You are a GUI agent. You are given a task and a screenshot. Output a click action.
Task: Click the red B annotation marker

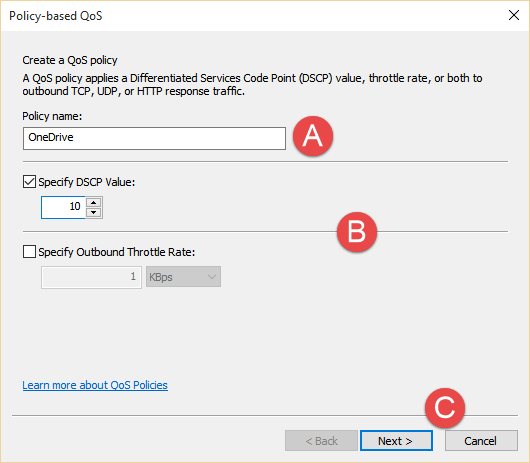click(x=357, y=232)
